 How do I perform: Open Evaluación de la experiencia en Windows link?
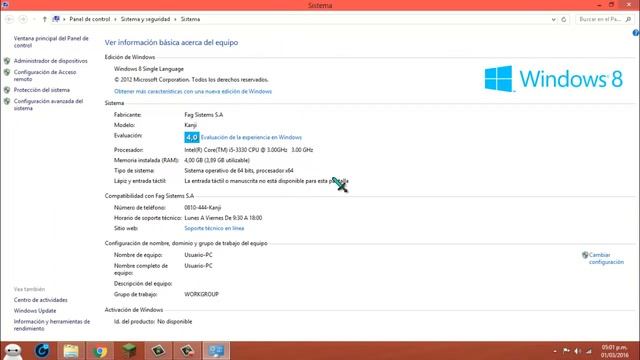251,138
